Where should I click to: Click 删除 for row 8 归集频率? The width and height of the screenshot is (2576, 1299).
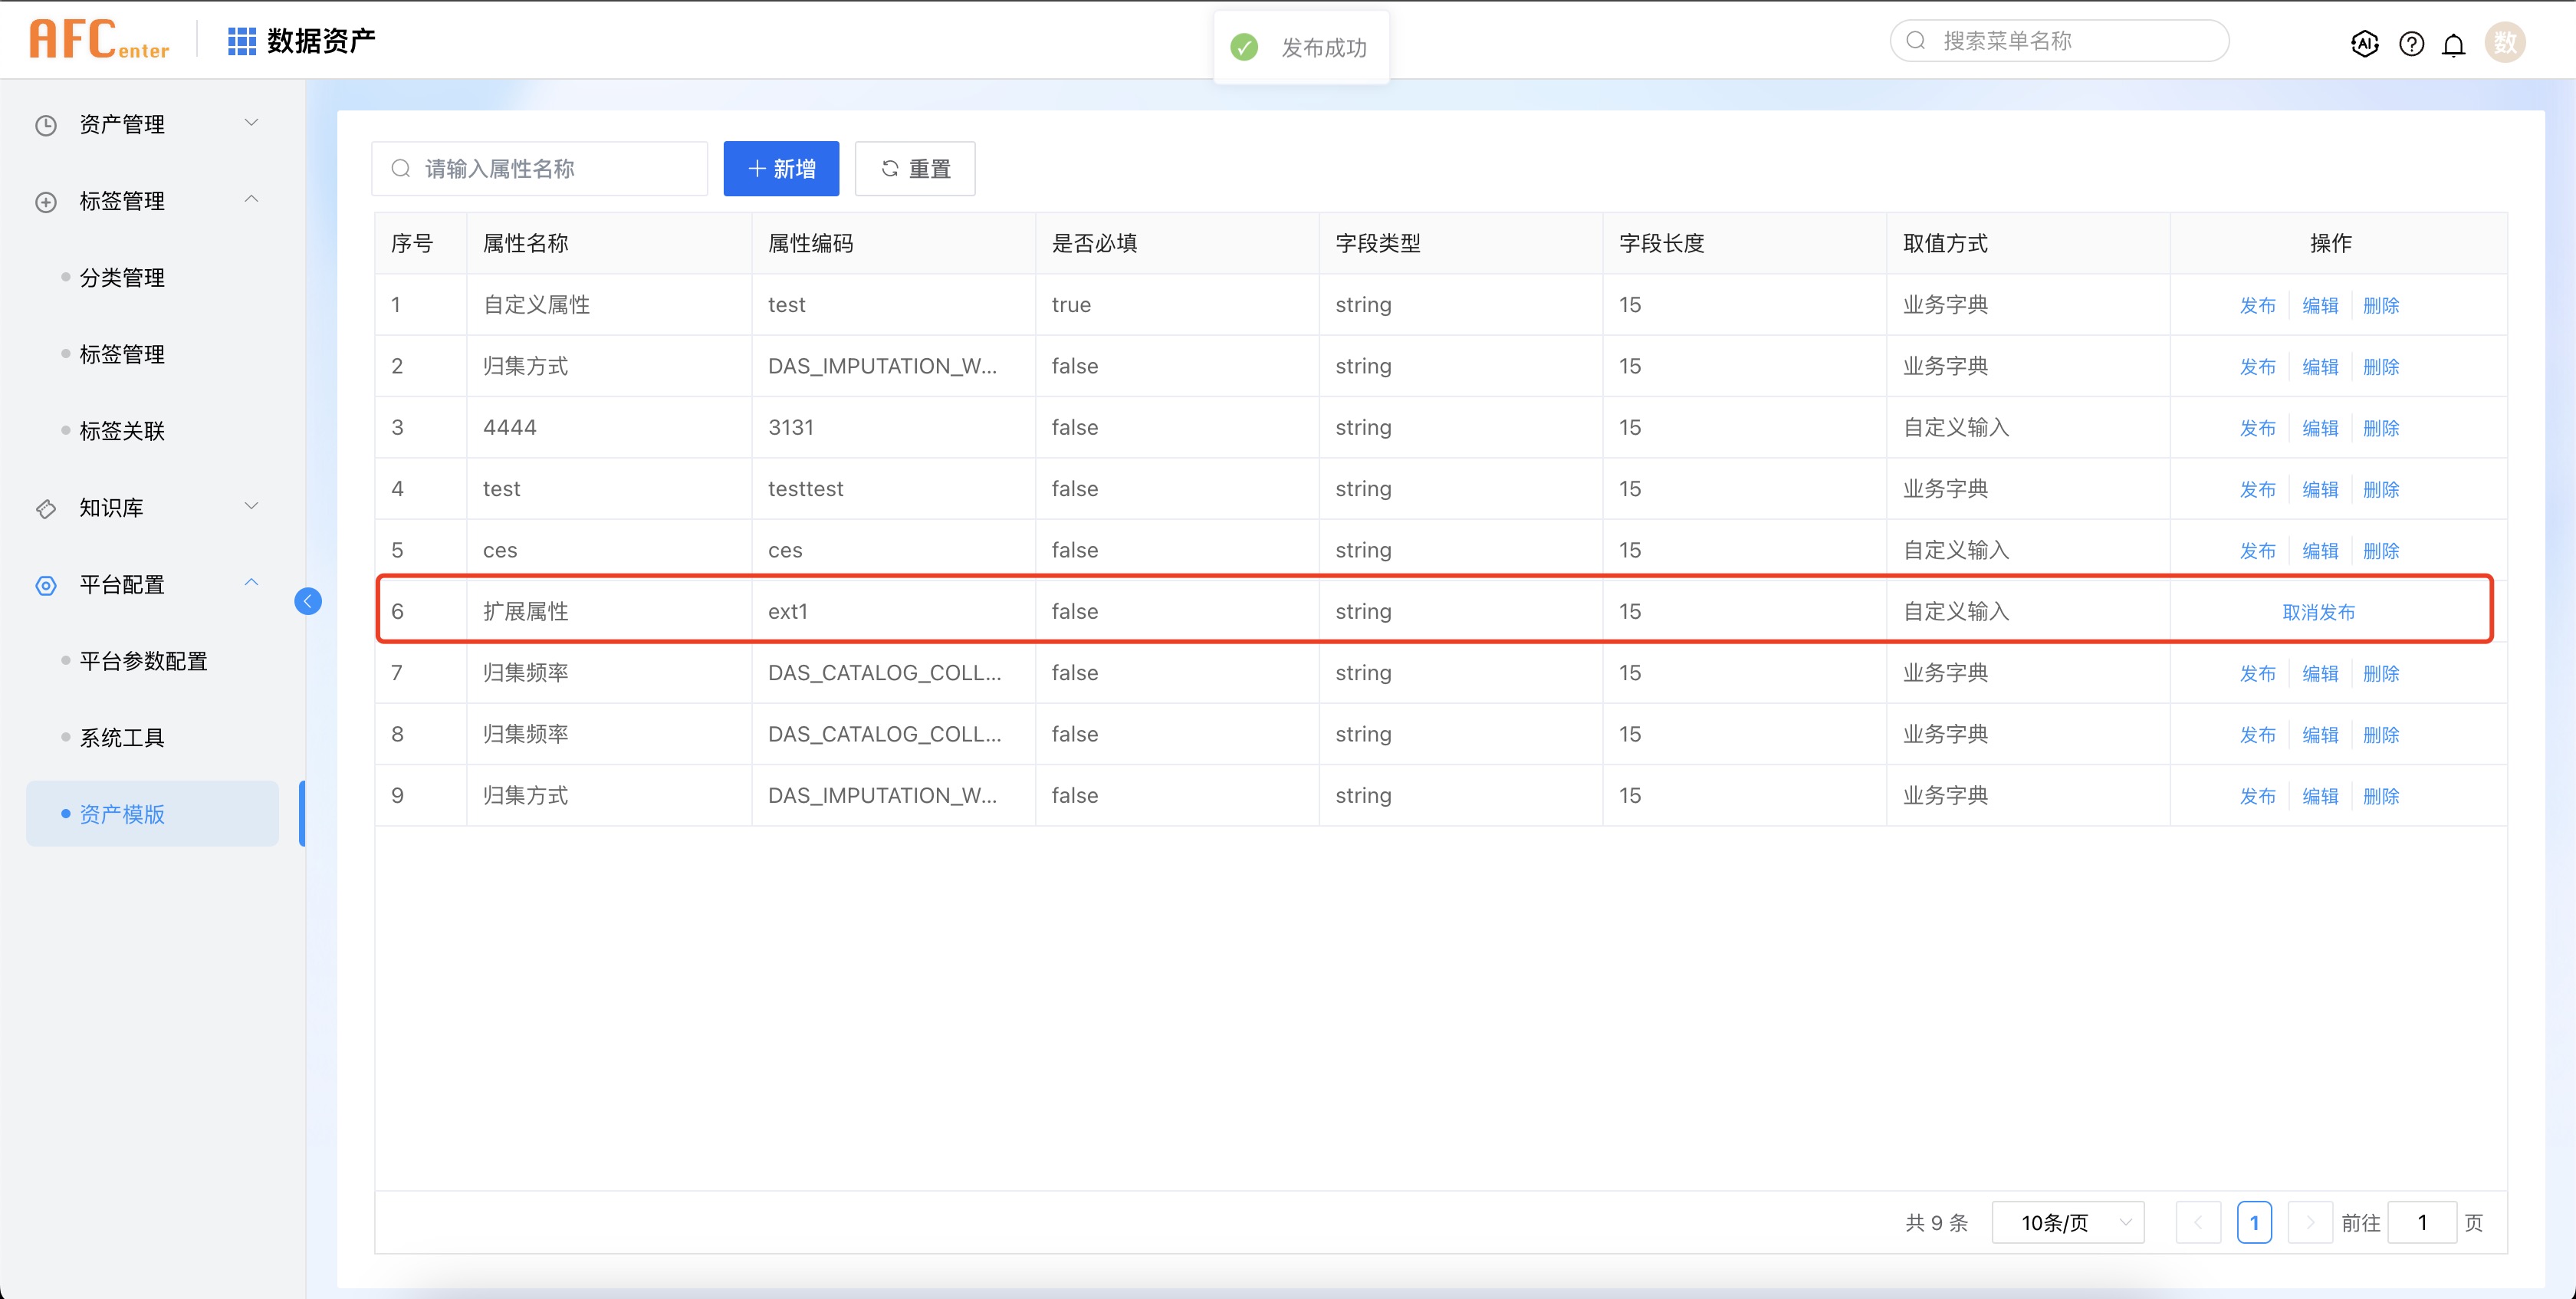coord(2381,735)
